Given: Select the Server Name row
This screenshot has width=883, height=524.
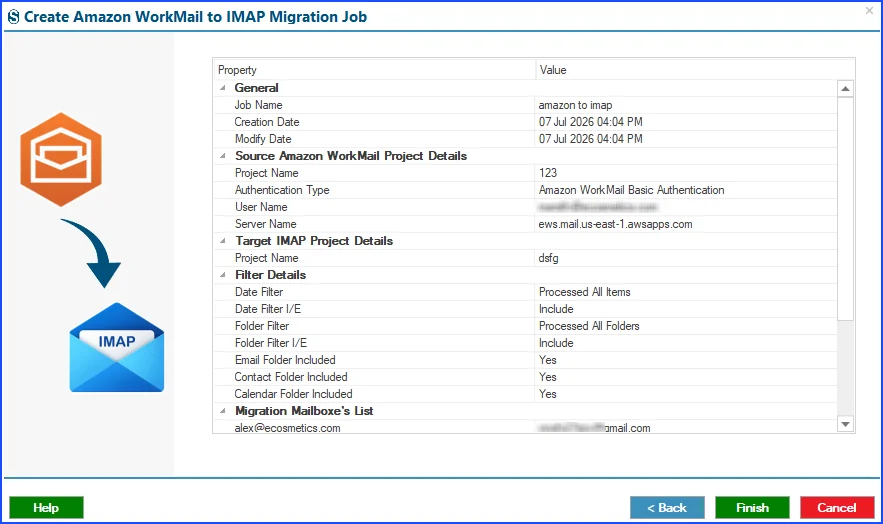Looking at the screenshot, I should 525,224.
